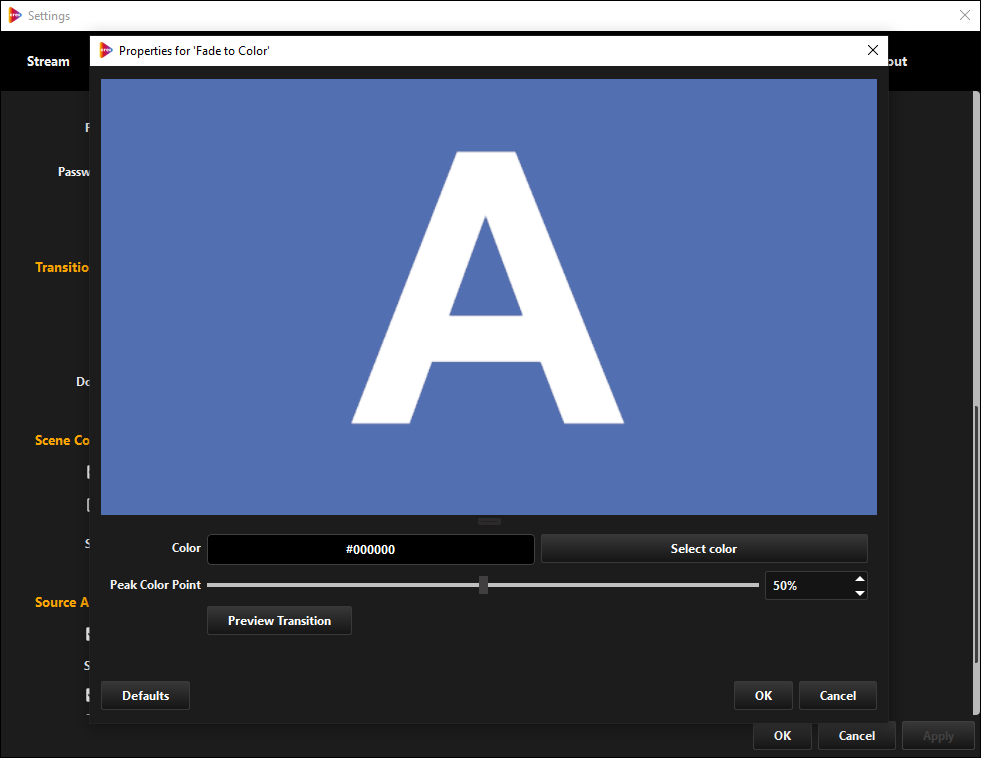
Task: Click the #000000 color field
Action: tap(370, 549)
